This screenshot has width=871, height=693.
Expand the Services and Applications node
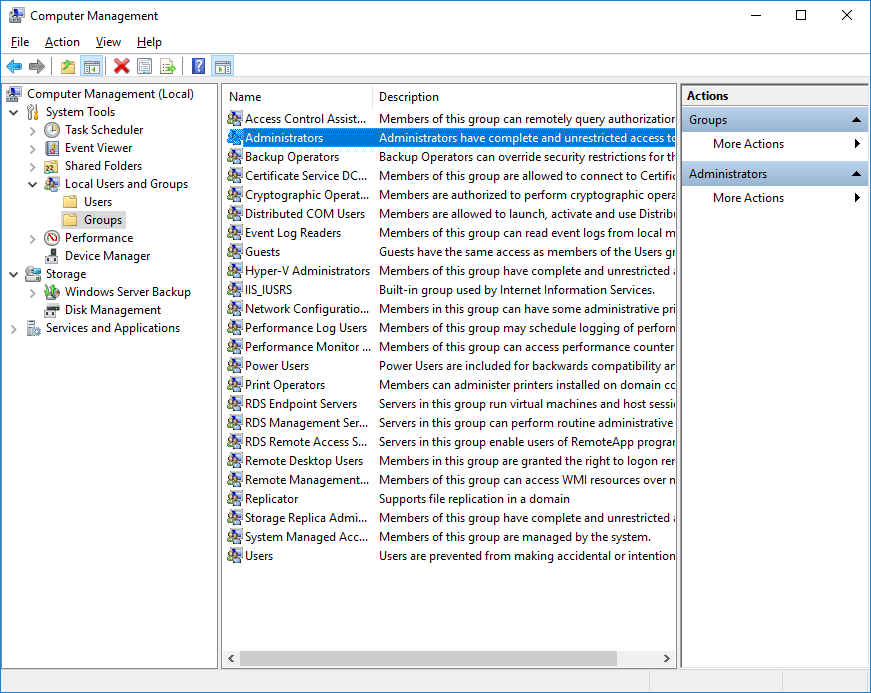14,328
